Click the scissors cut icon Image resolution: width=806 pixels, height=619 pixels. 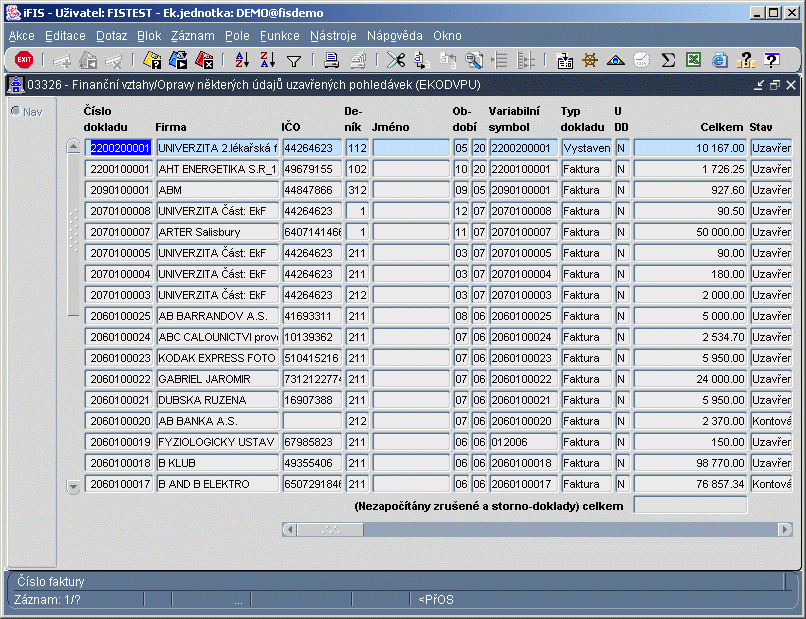click(x=396, y=60)
